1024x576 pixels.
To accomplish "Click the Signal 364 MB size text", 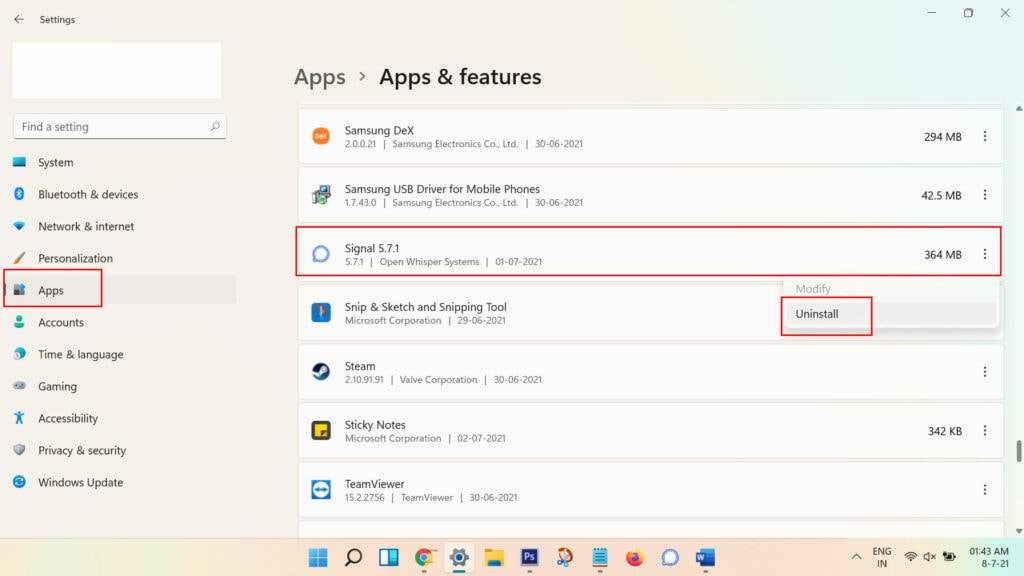I will coord(942,255).
